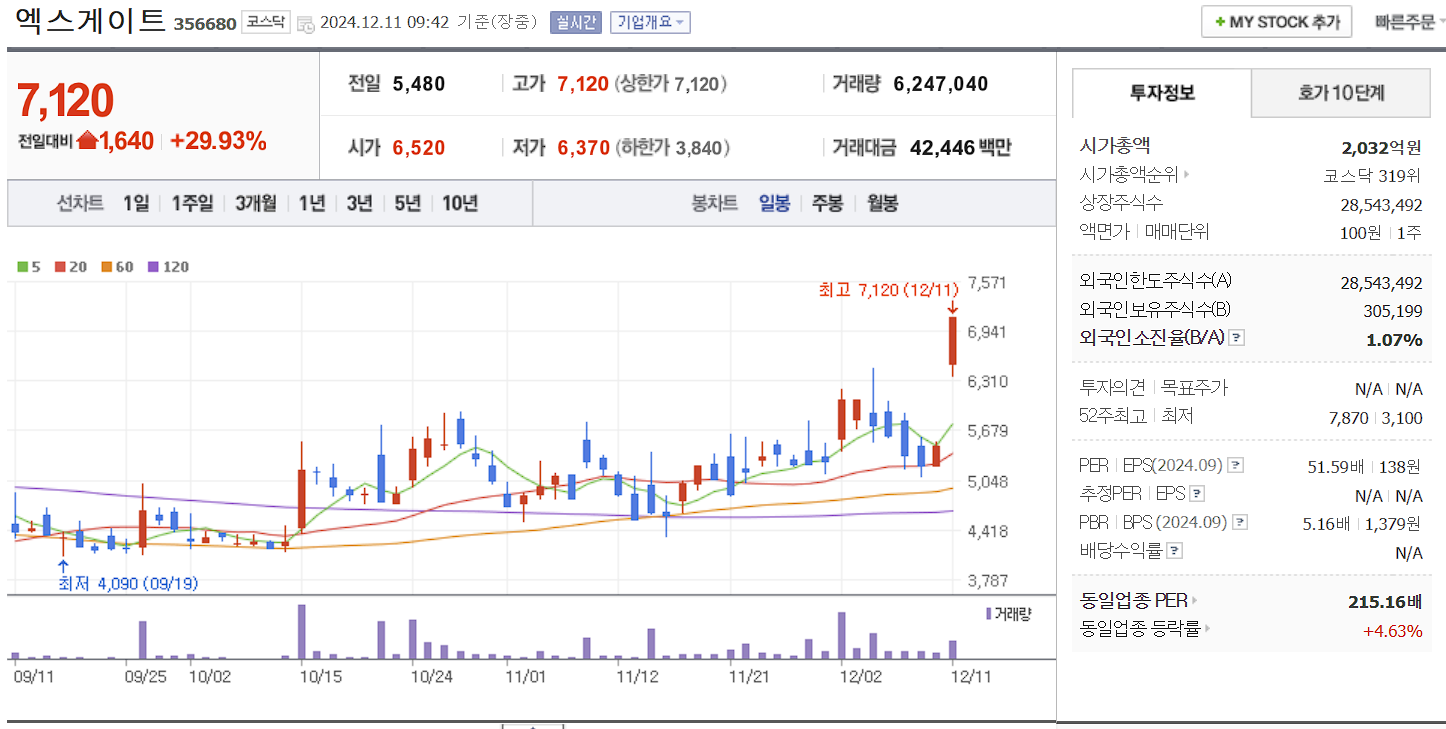Open the 추정PER help icon
This screenshot has height=729, width=1446.
[x=1197, y=493]
